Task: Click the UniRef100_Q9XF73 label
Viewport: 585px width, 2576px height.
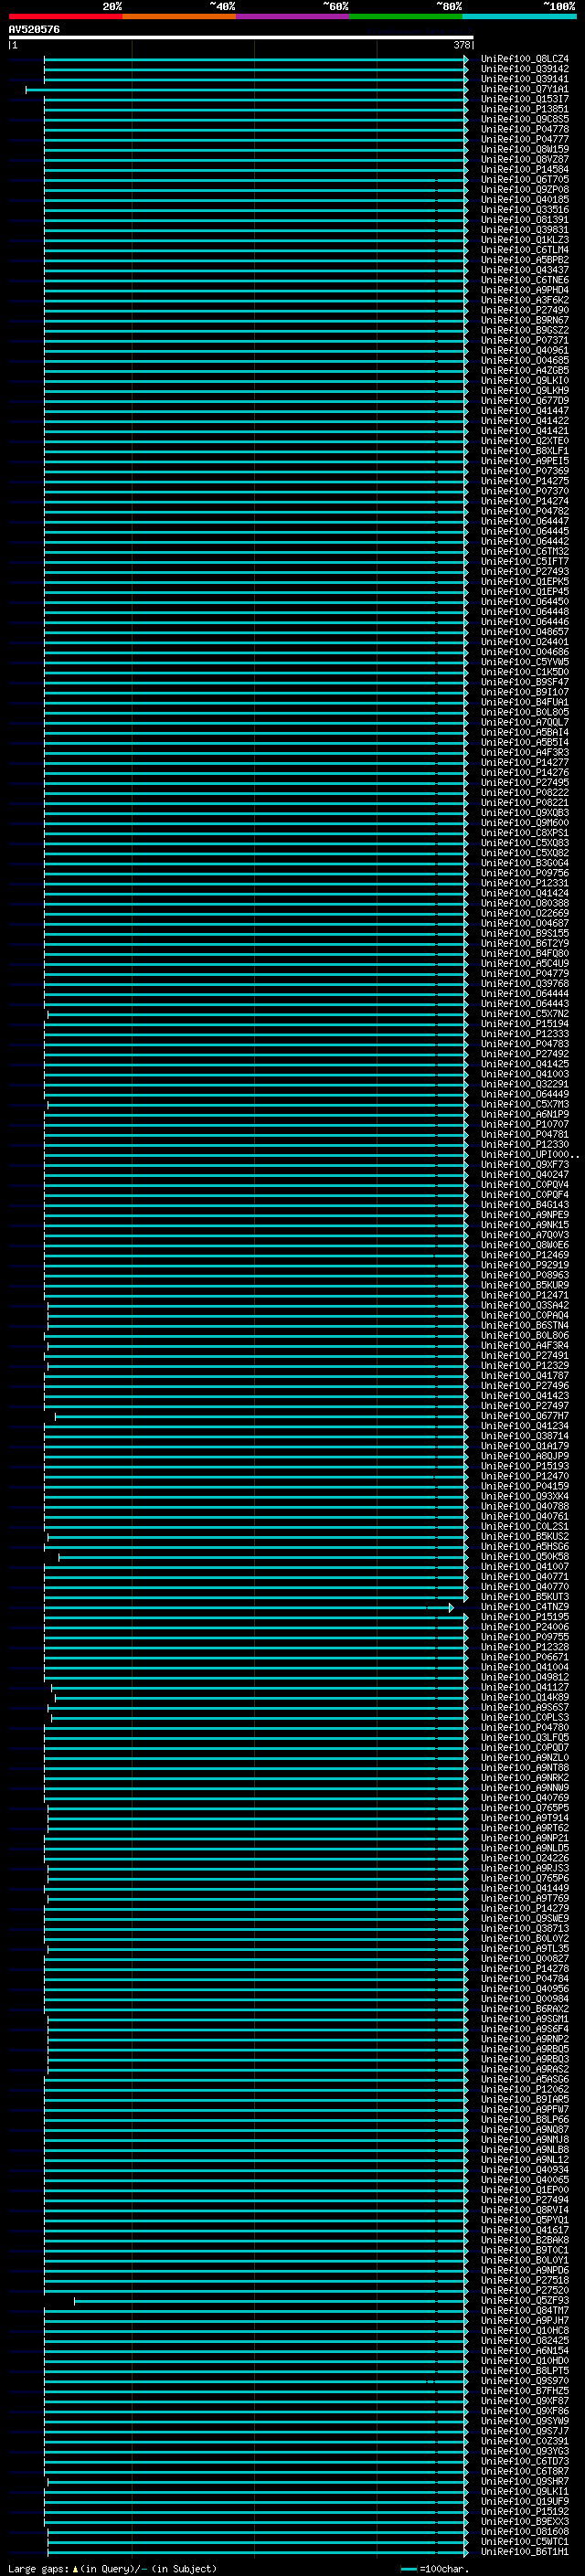Action: click(525, 1164)
